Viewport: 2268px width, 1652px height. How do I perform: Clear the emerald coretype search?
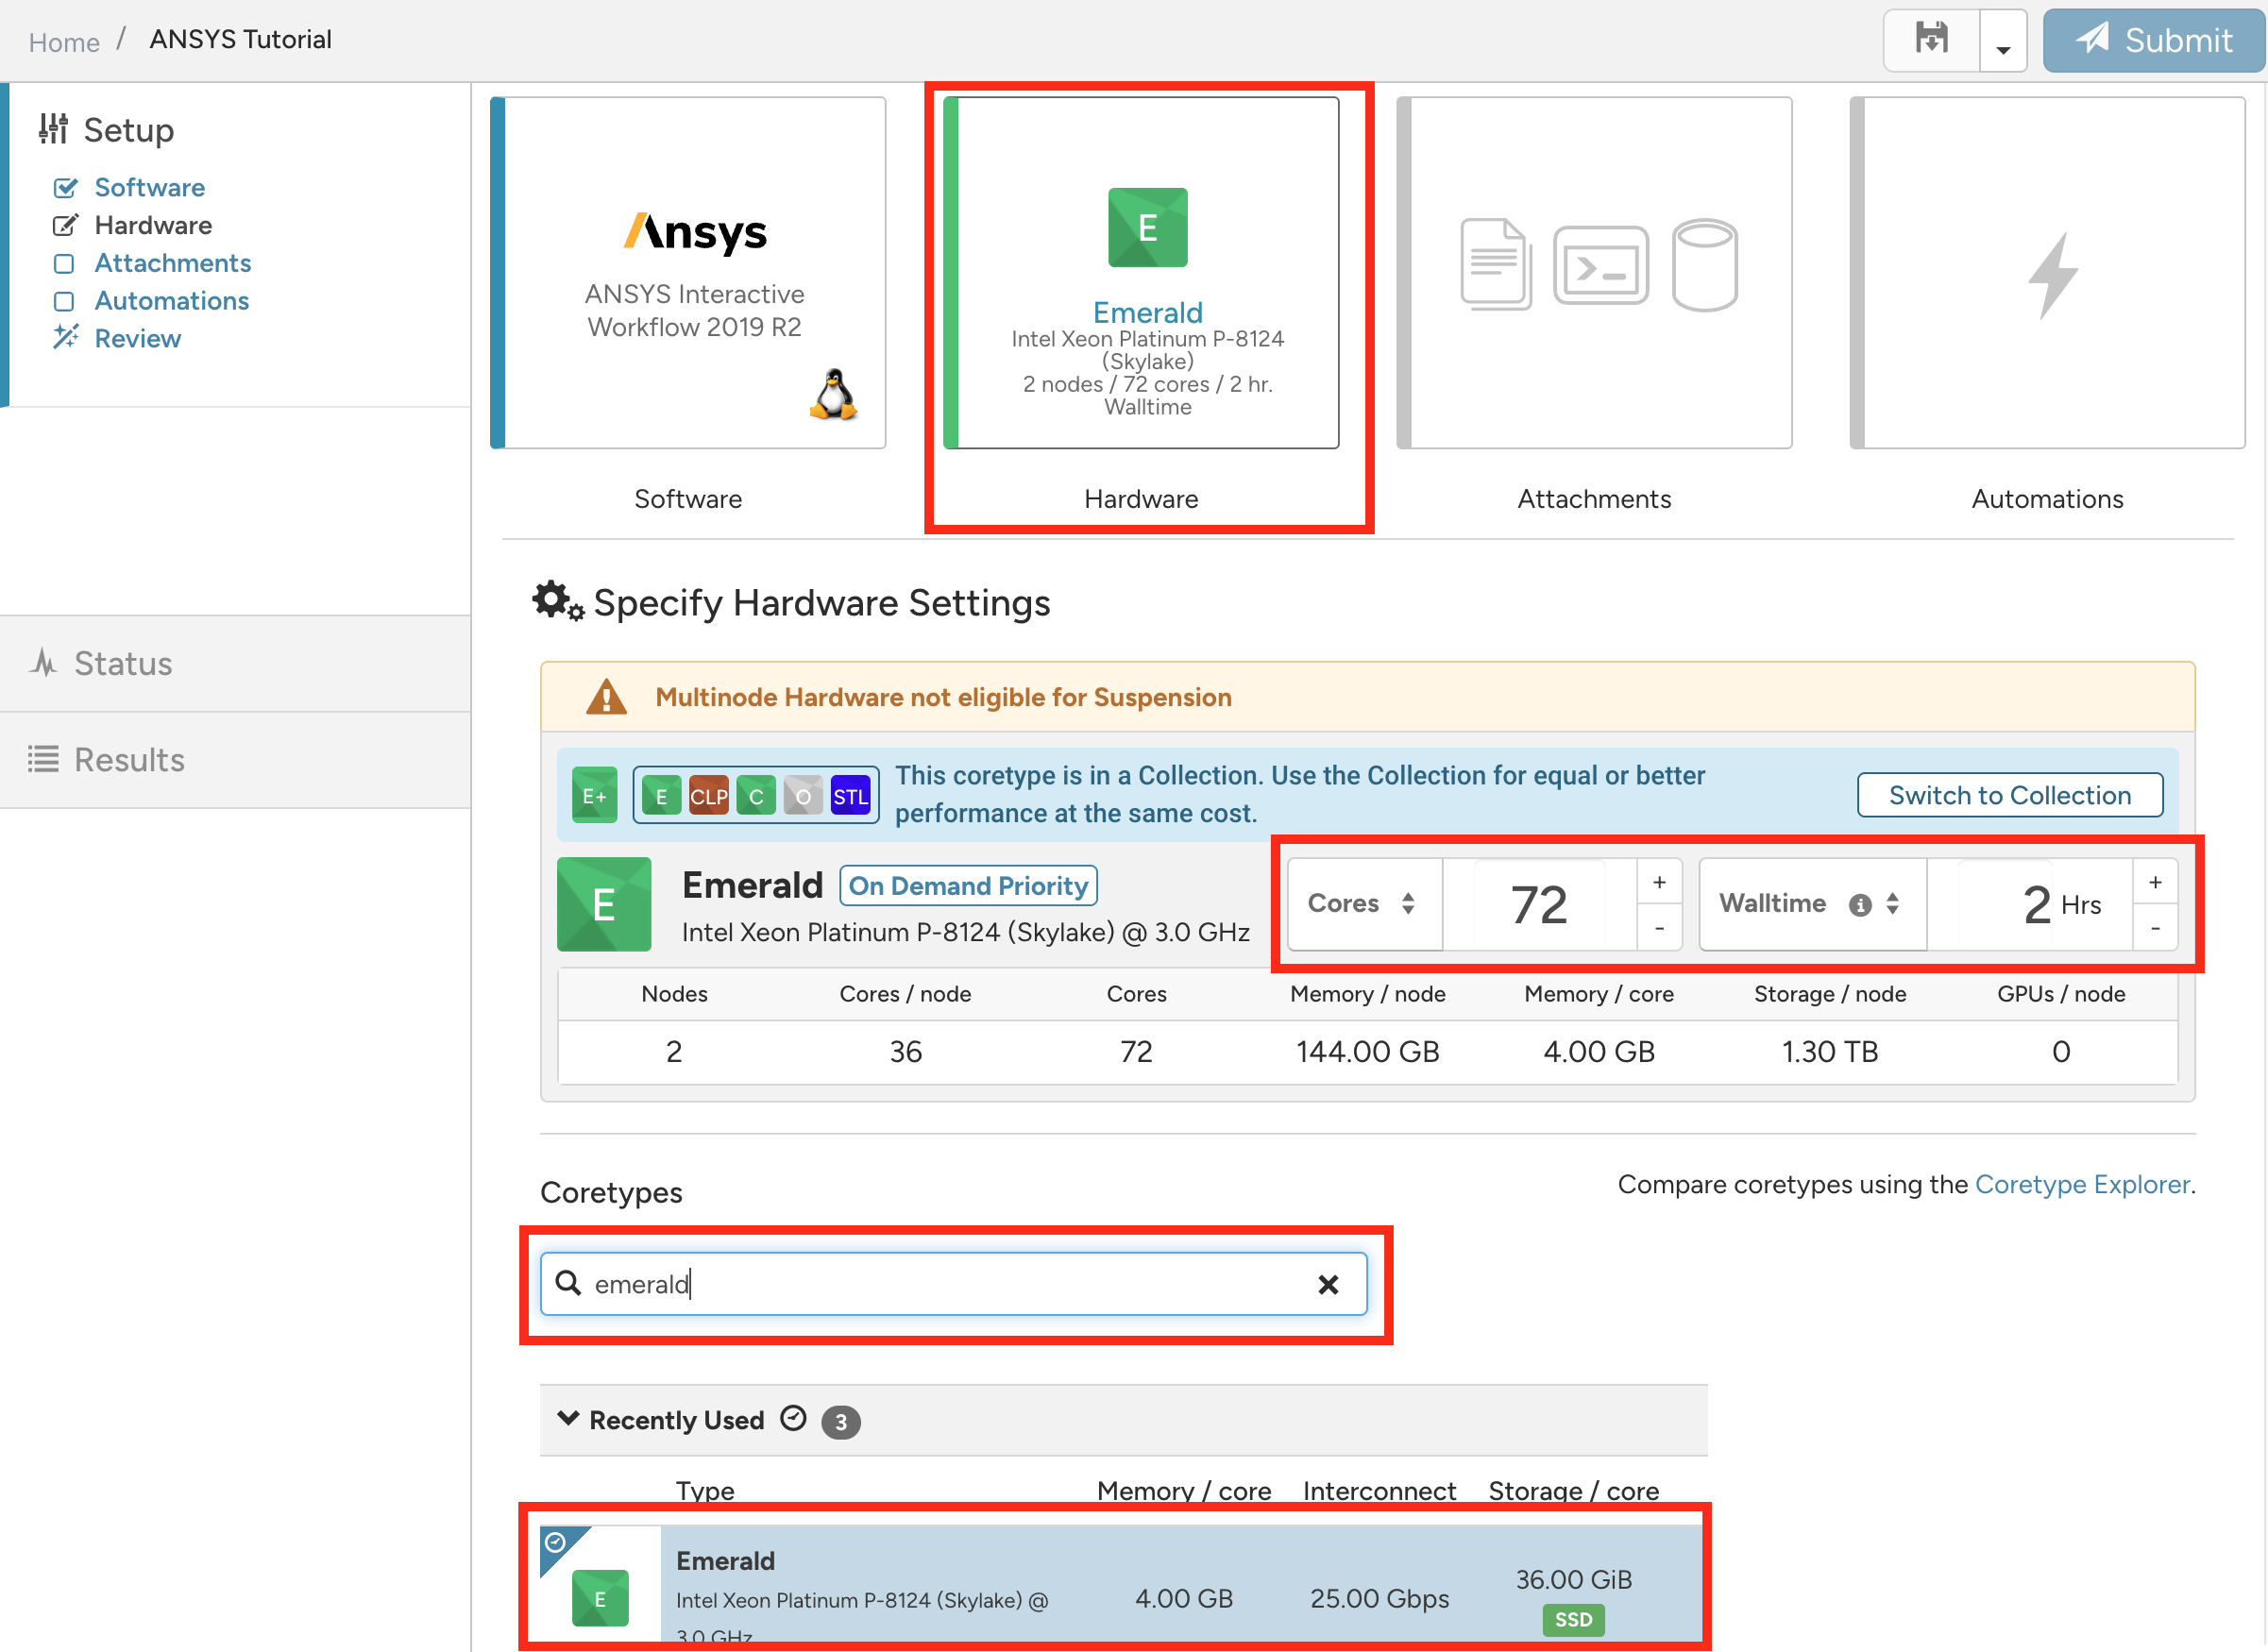point(1328,1285)
